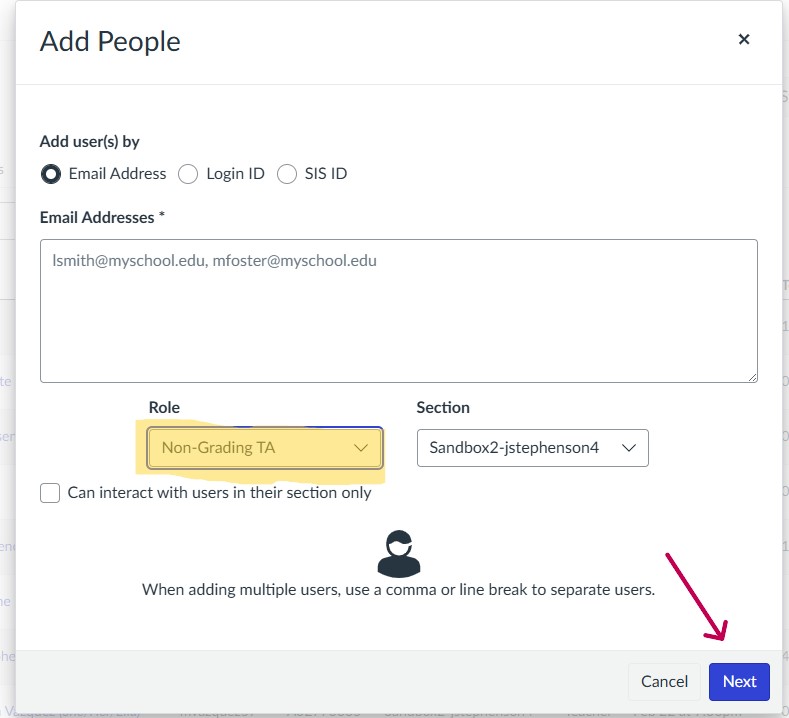The width and height of the screenshot is (789, 718).
Task: Click the 'Email Addresses *' field label
Action: (x=102, y=217)
